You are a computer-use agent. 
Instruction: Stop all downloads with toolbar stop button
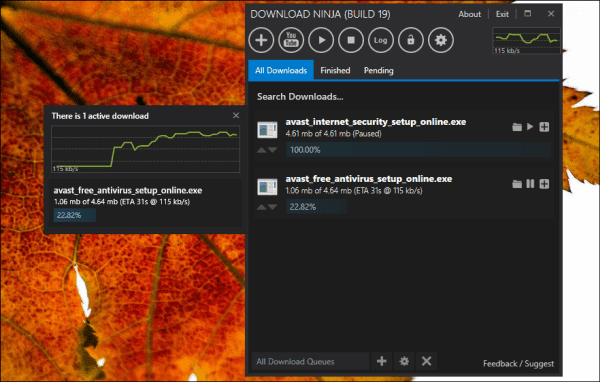coord(351,40)
